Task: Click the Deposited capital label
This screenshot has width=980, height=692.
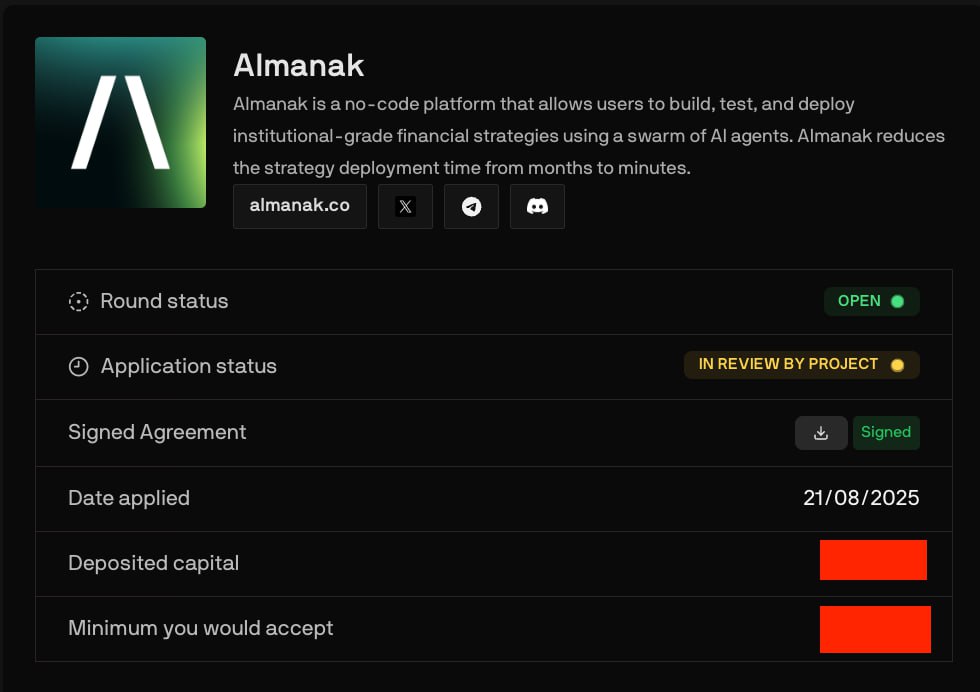Action: tap(154, 563)
